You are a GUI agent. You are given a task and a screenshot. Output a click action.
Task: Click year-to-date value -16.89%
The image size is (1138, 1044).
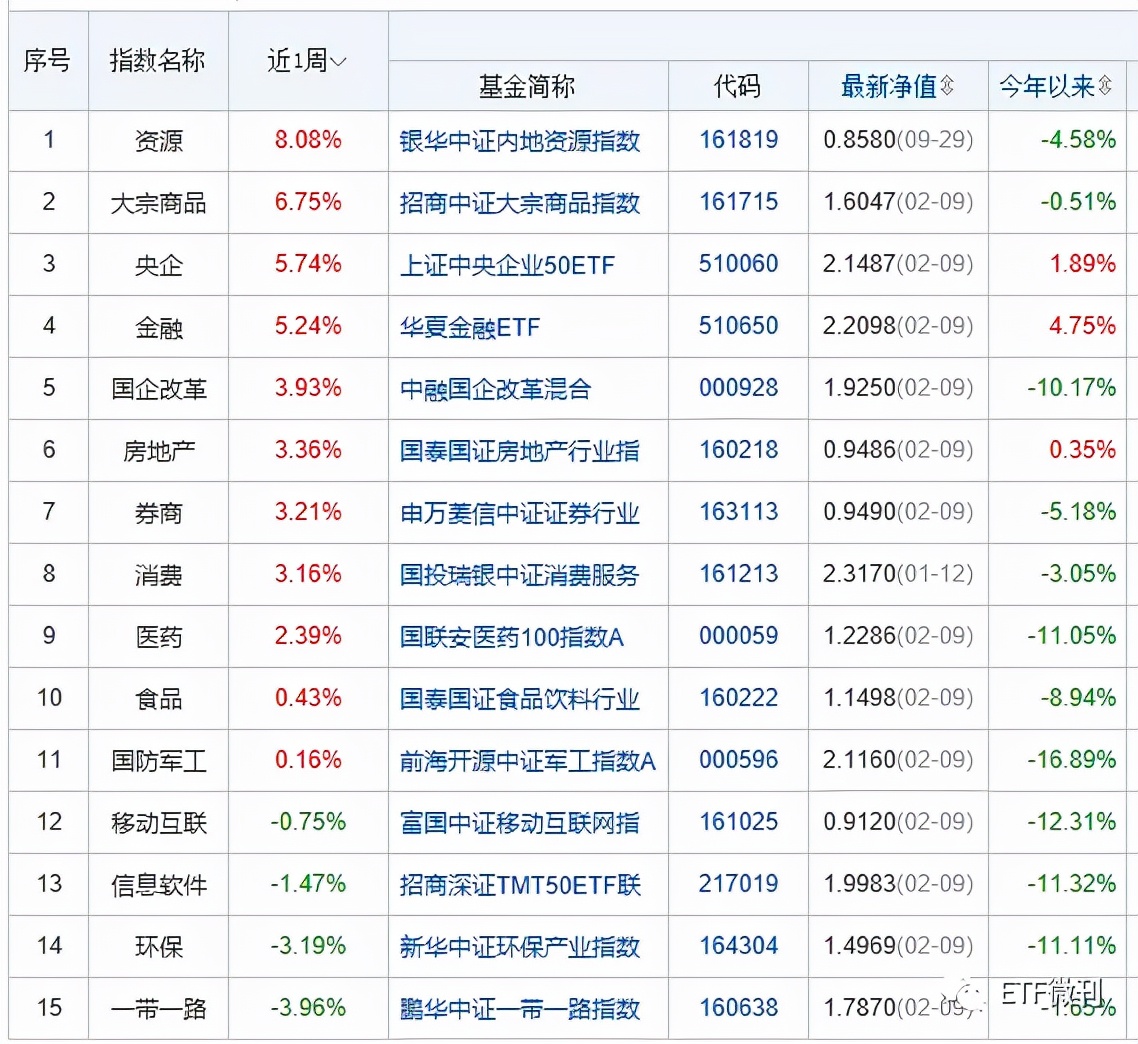[1071, 760]
